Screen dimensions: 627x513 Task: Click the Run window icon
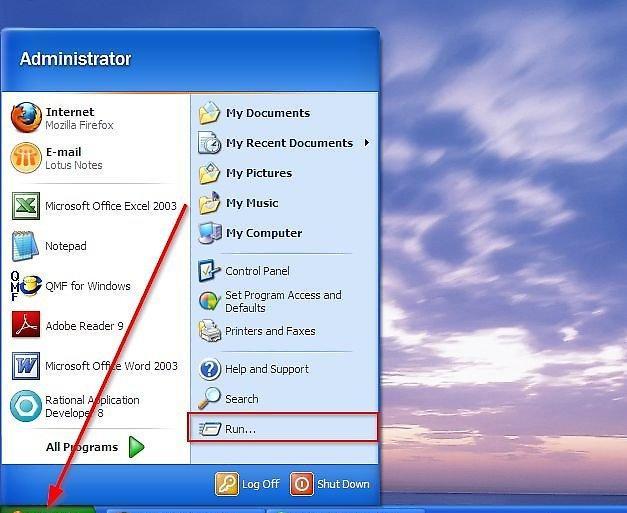pos(210,429)
